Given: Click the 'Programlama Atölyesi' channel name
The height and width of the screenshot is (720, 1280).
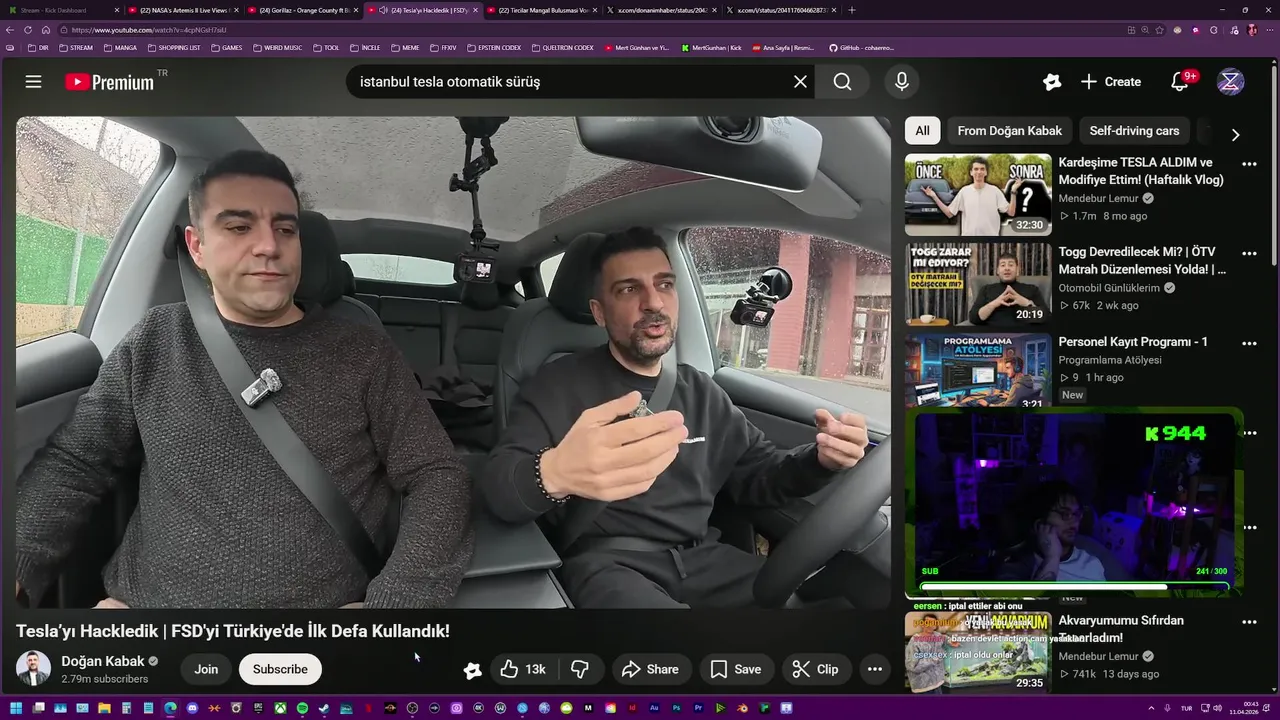Looking at the screenshot, I should coord(1110,360).
